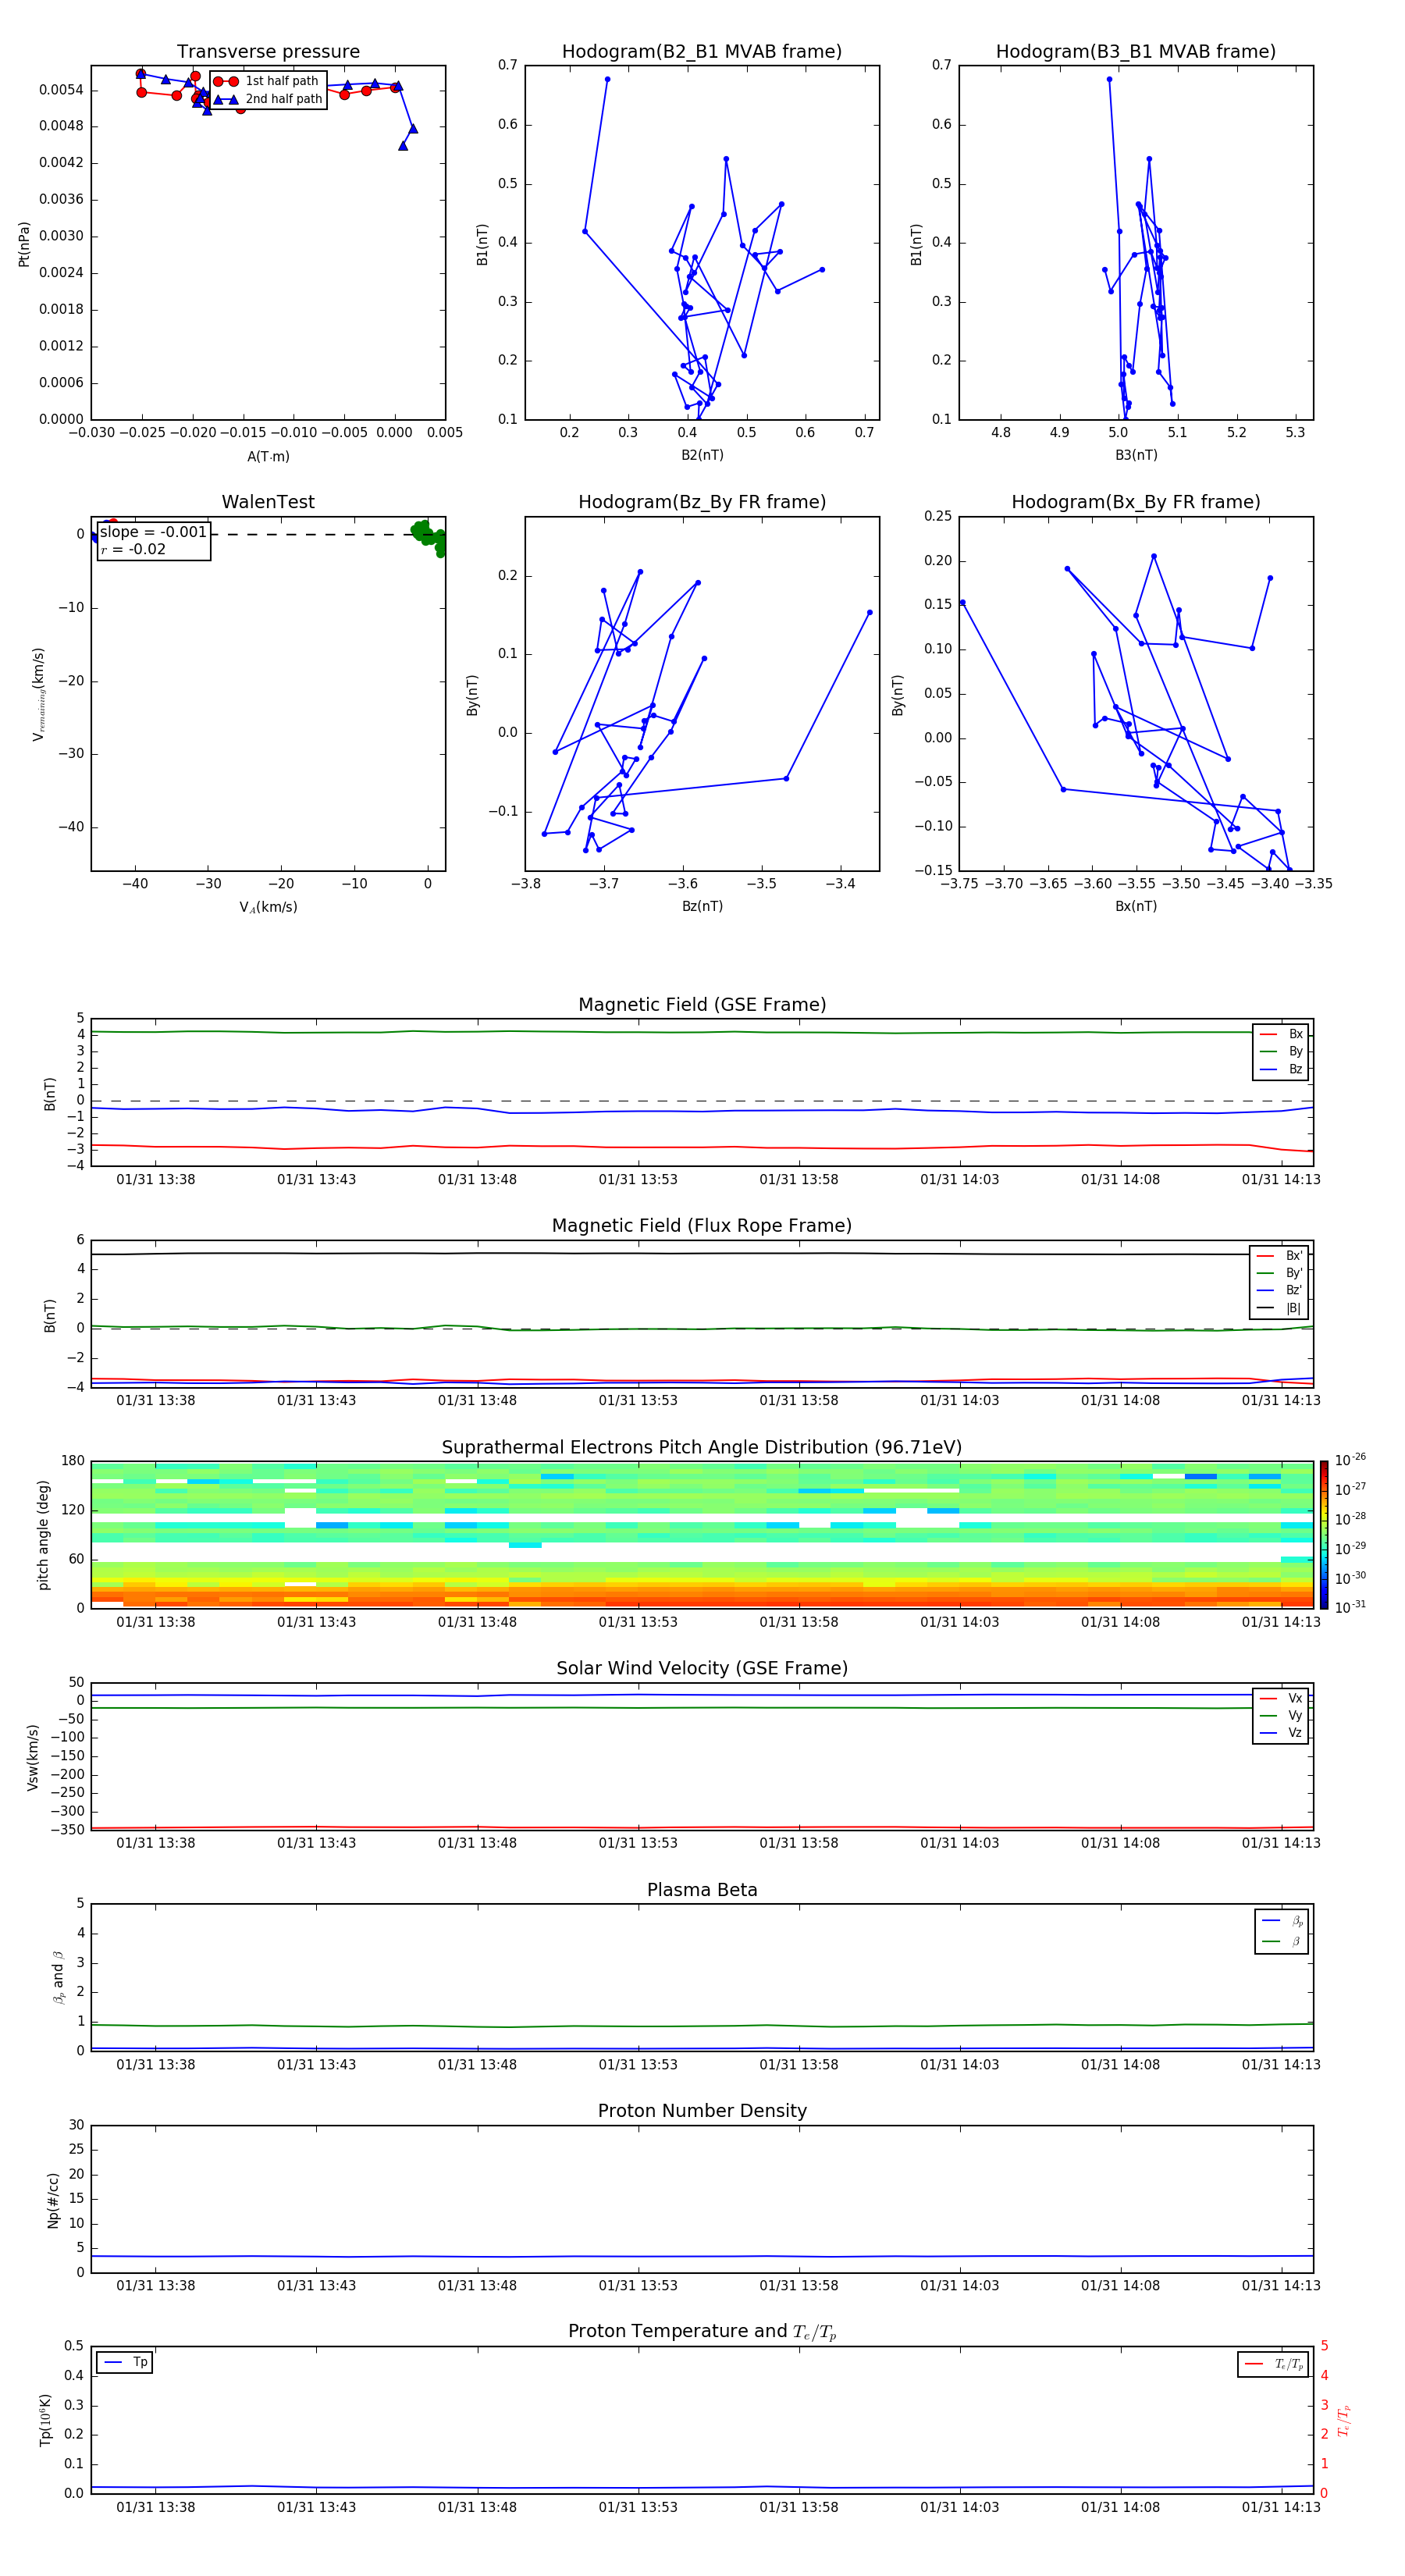Click the Tp legend box in Proton Temperature
Viewport: 1405px width, 2576px height.
[125, 2363]
